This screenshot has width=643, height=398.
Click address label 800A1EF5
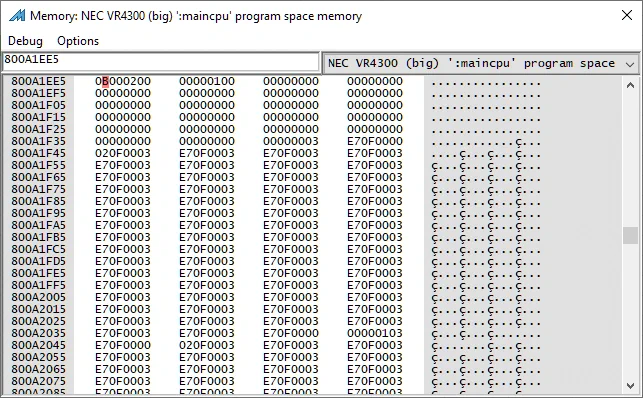39,93
